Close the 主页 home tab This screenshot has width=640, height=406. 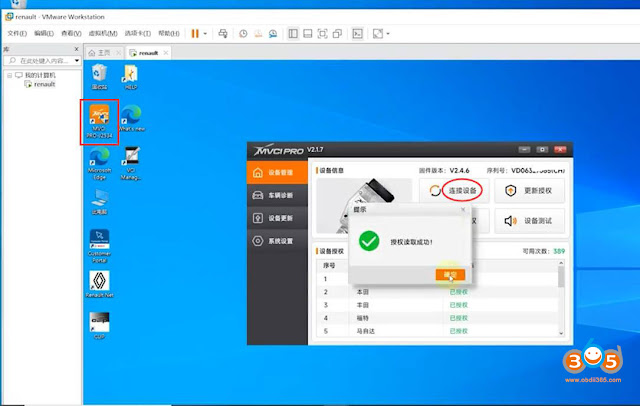(x=118, y=53)
